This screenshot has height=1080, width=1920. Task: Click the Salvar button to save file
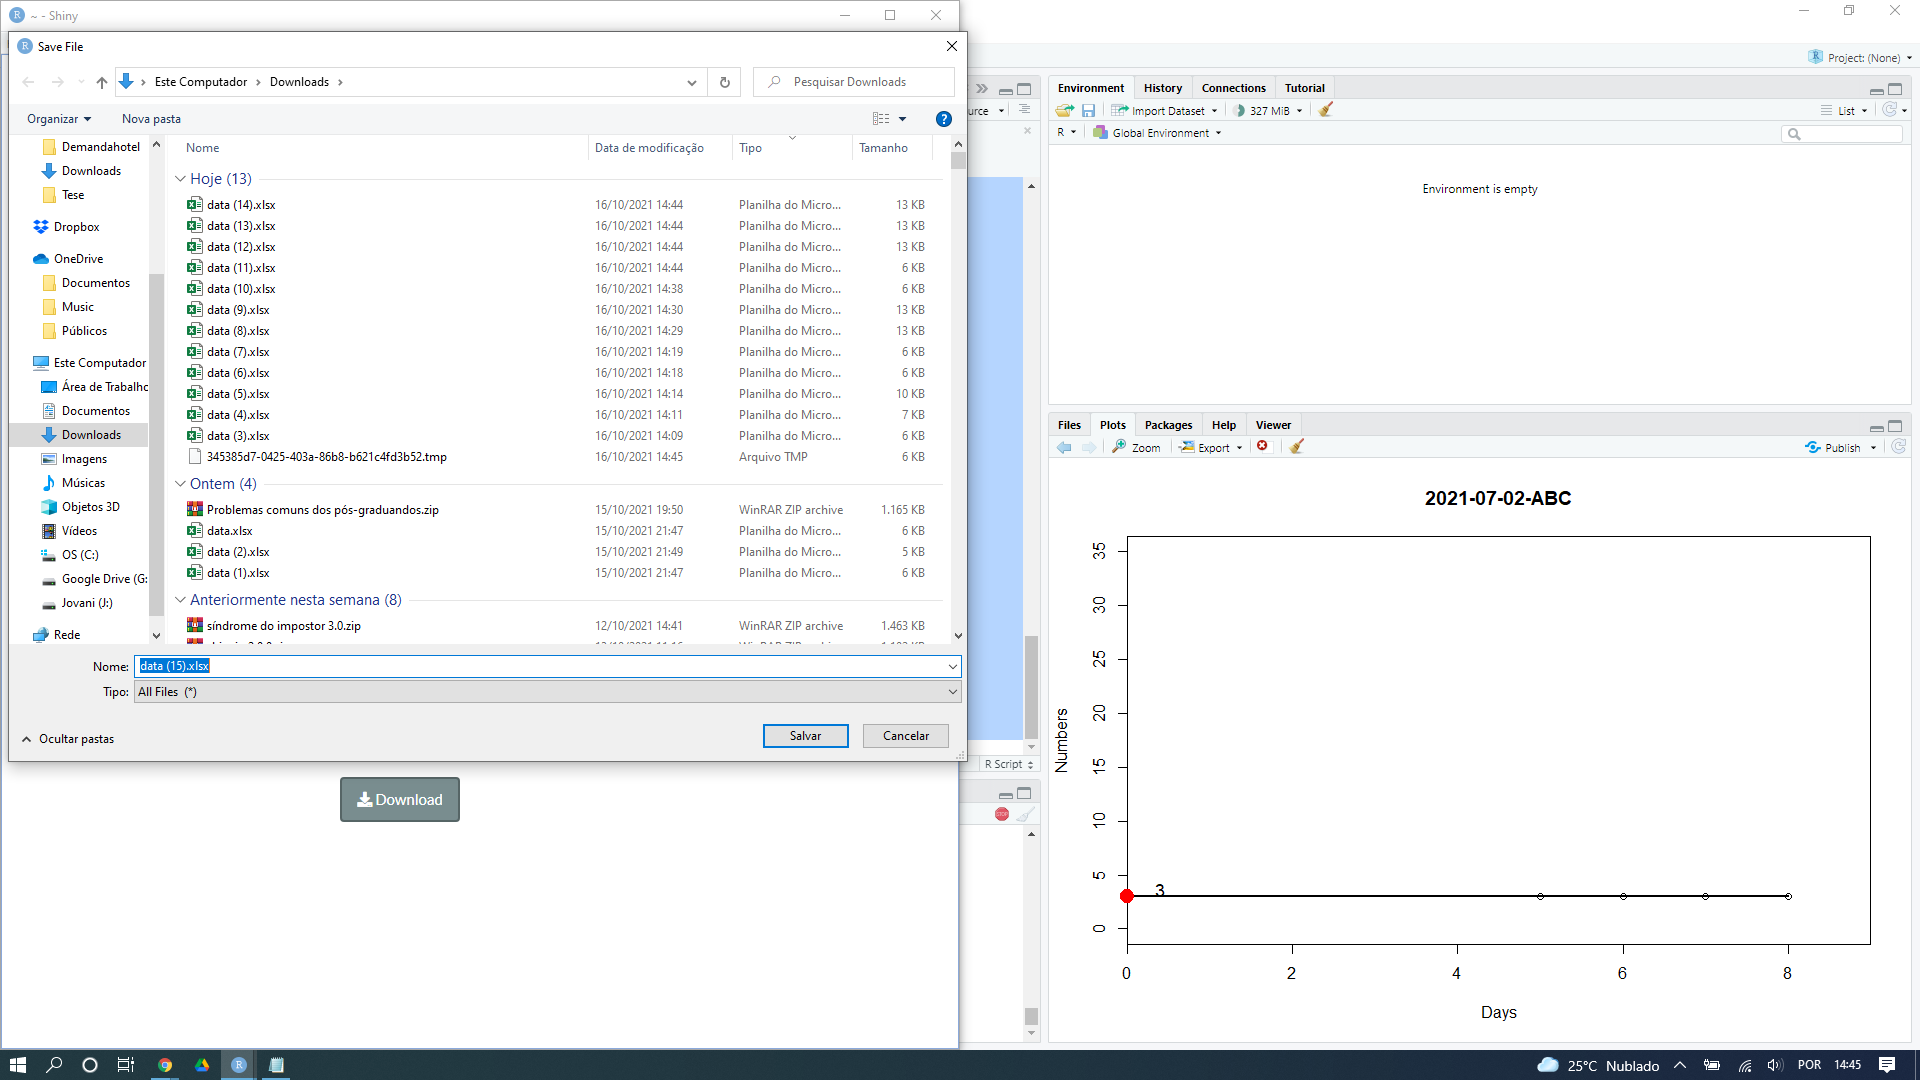[806, 735]
